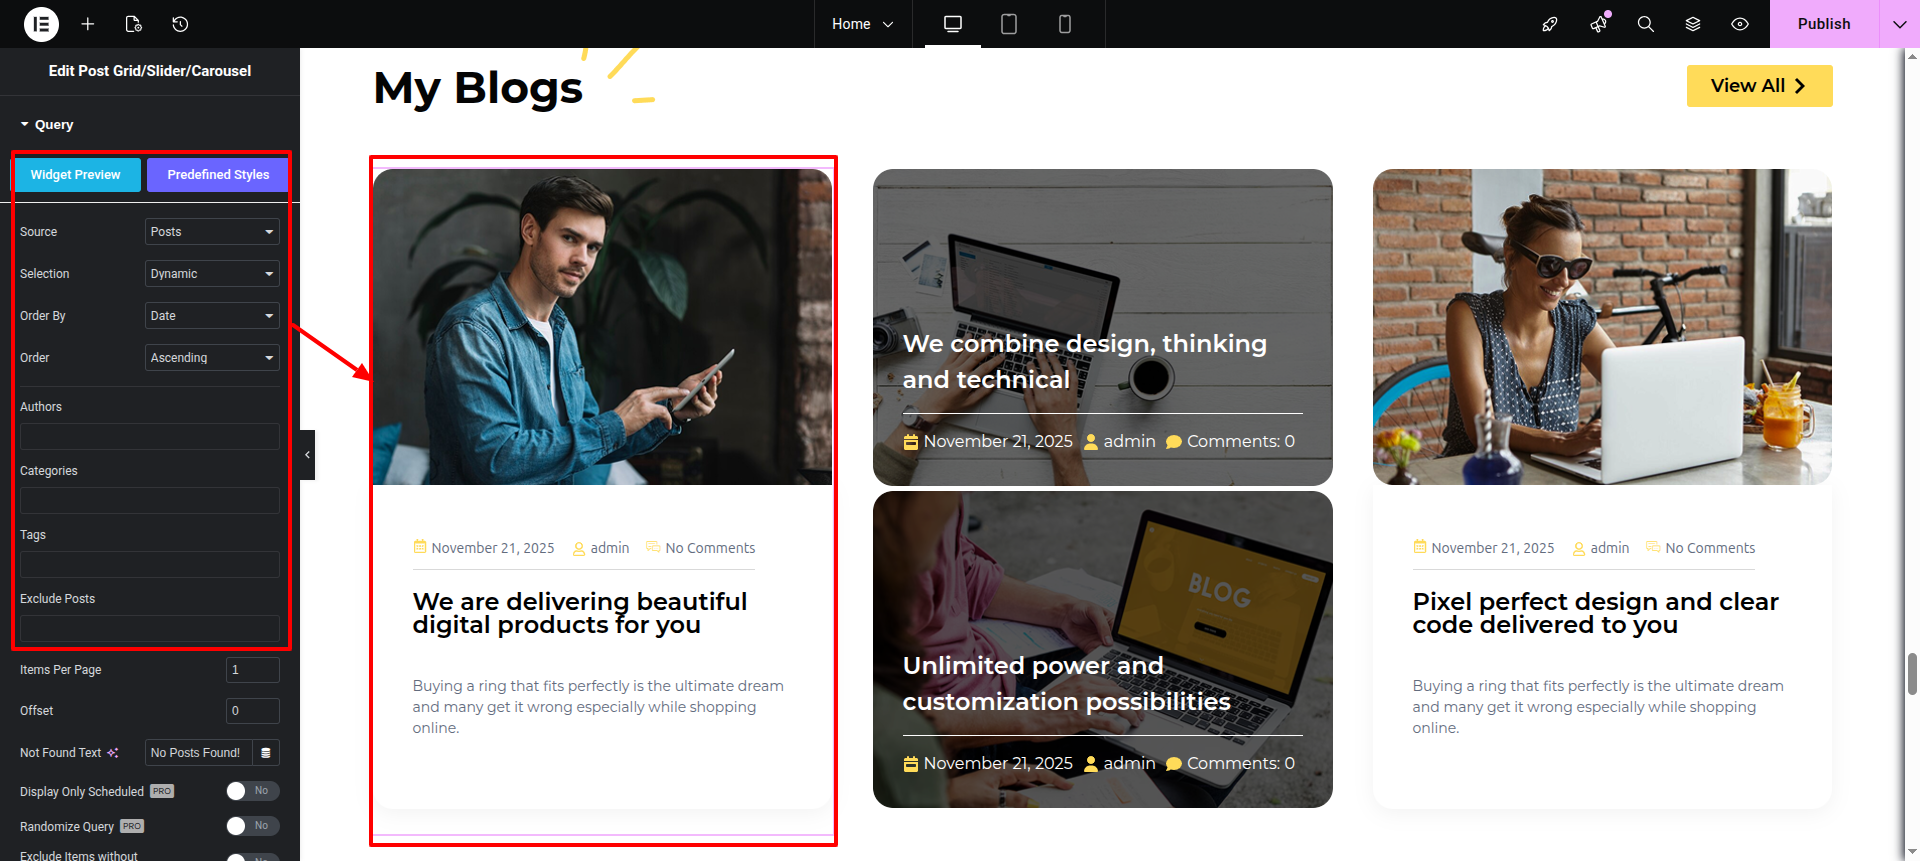
Task: Select the Widget Preview tab
Action: 76,175
